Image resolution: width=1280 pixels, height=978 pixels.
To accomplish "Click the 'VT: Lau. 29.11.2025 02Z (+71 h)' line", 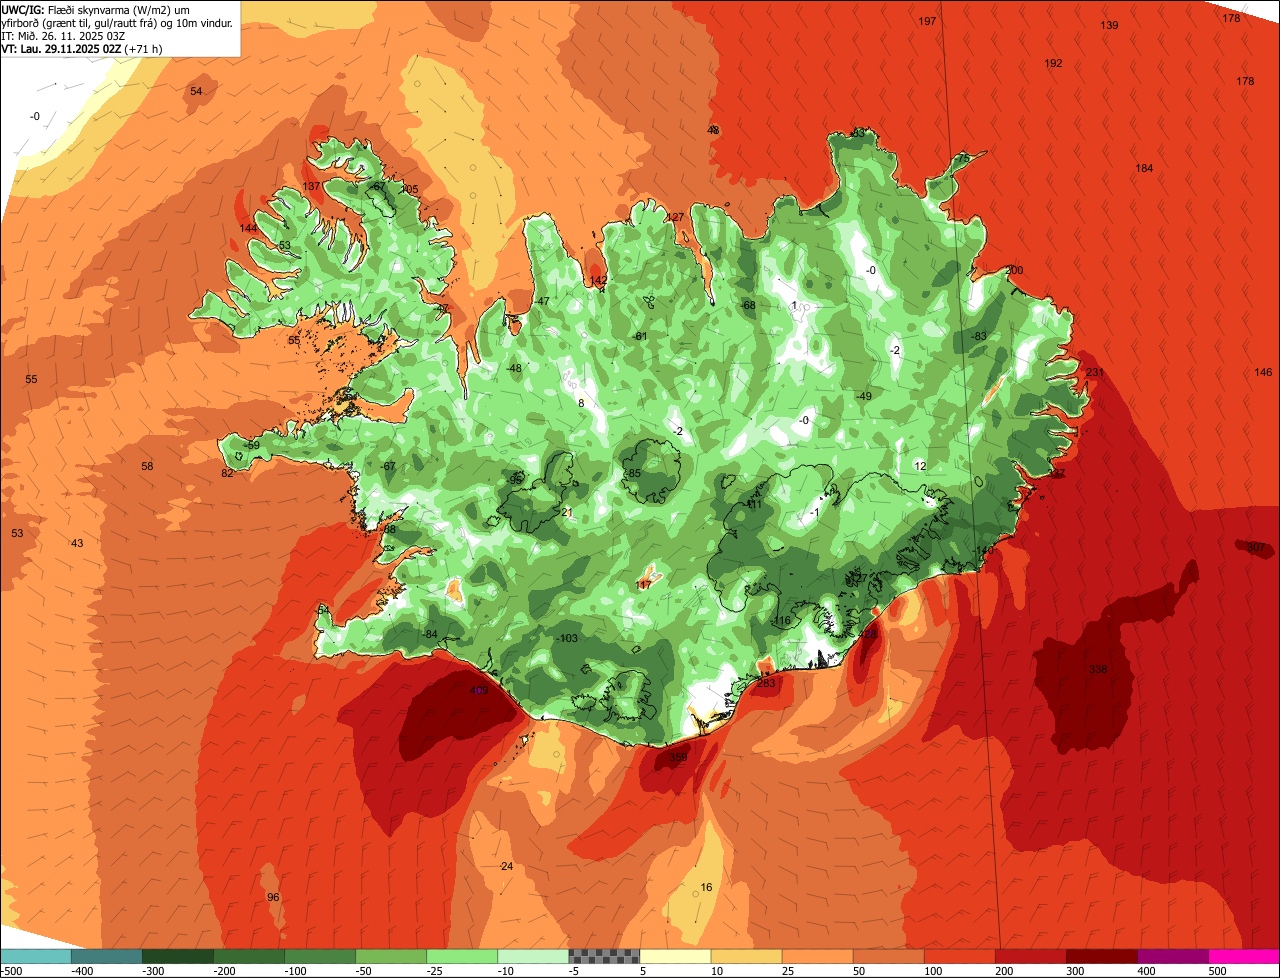I will [82, 49].
